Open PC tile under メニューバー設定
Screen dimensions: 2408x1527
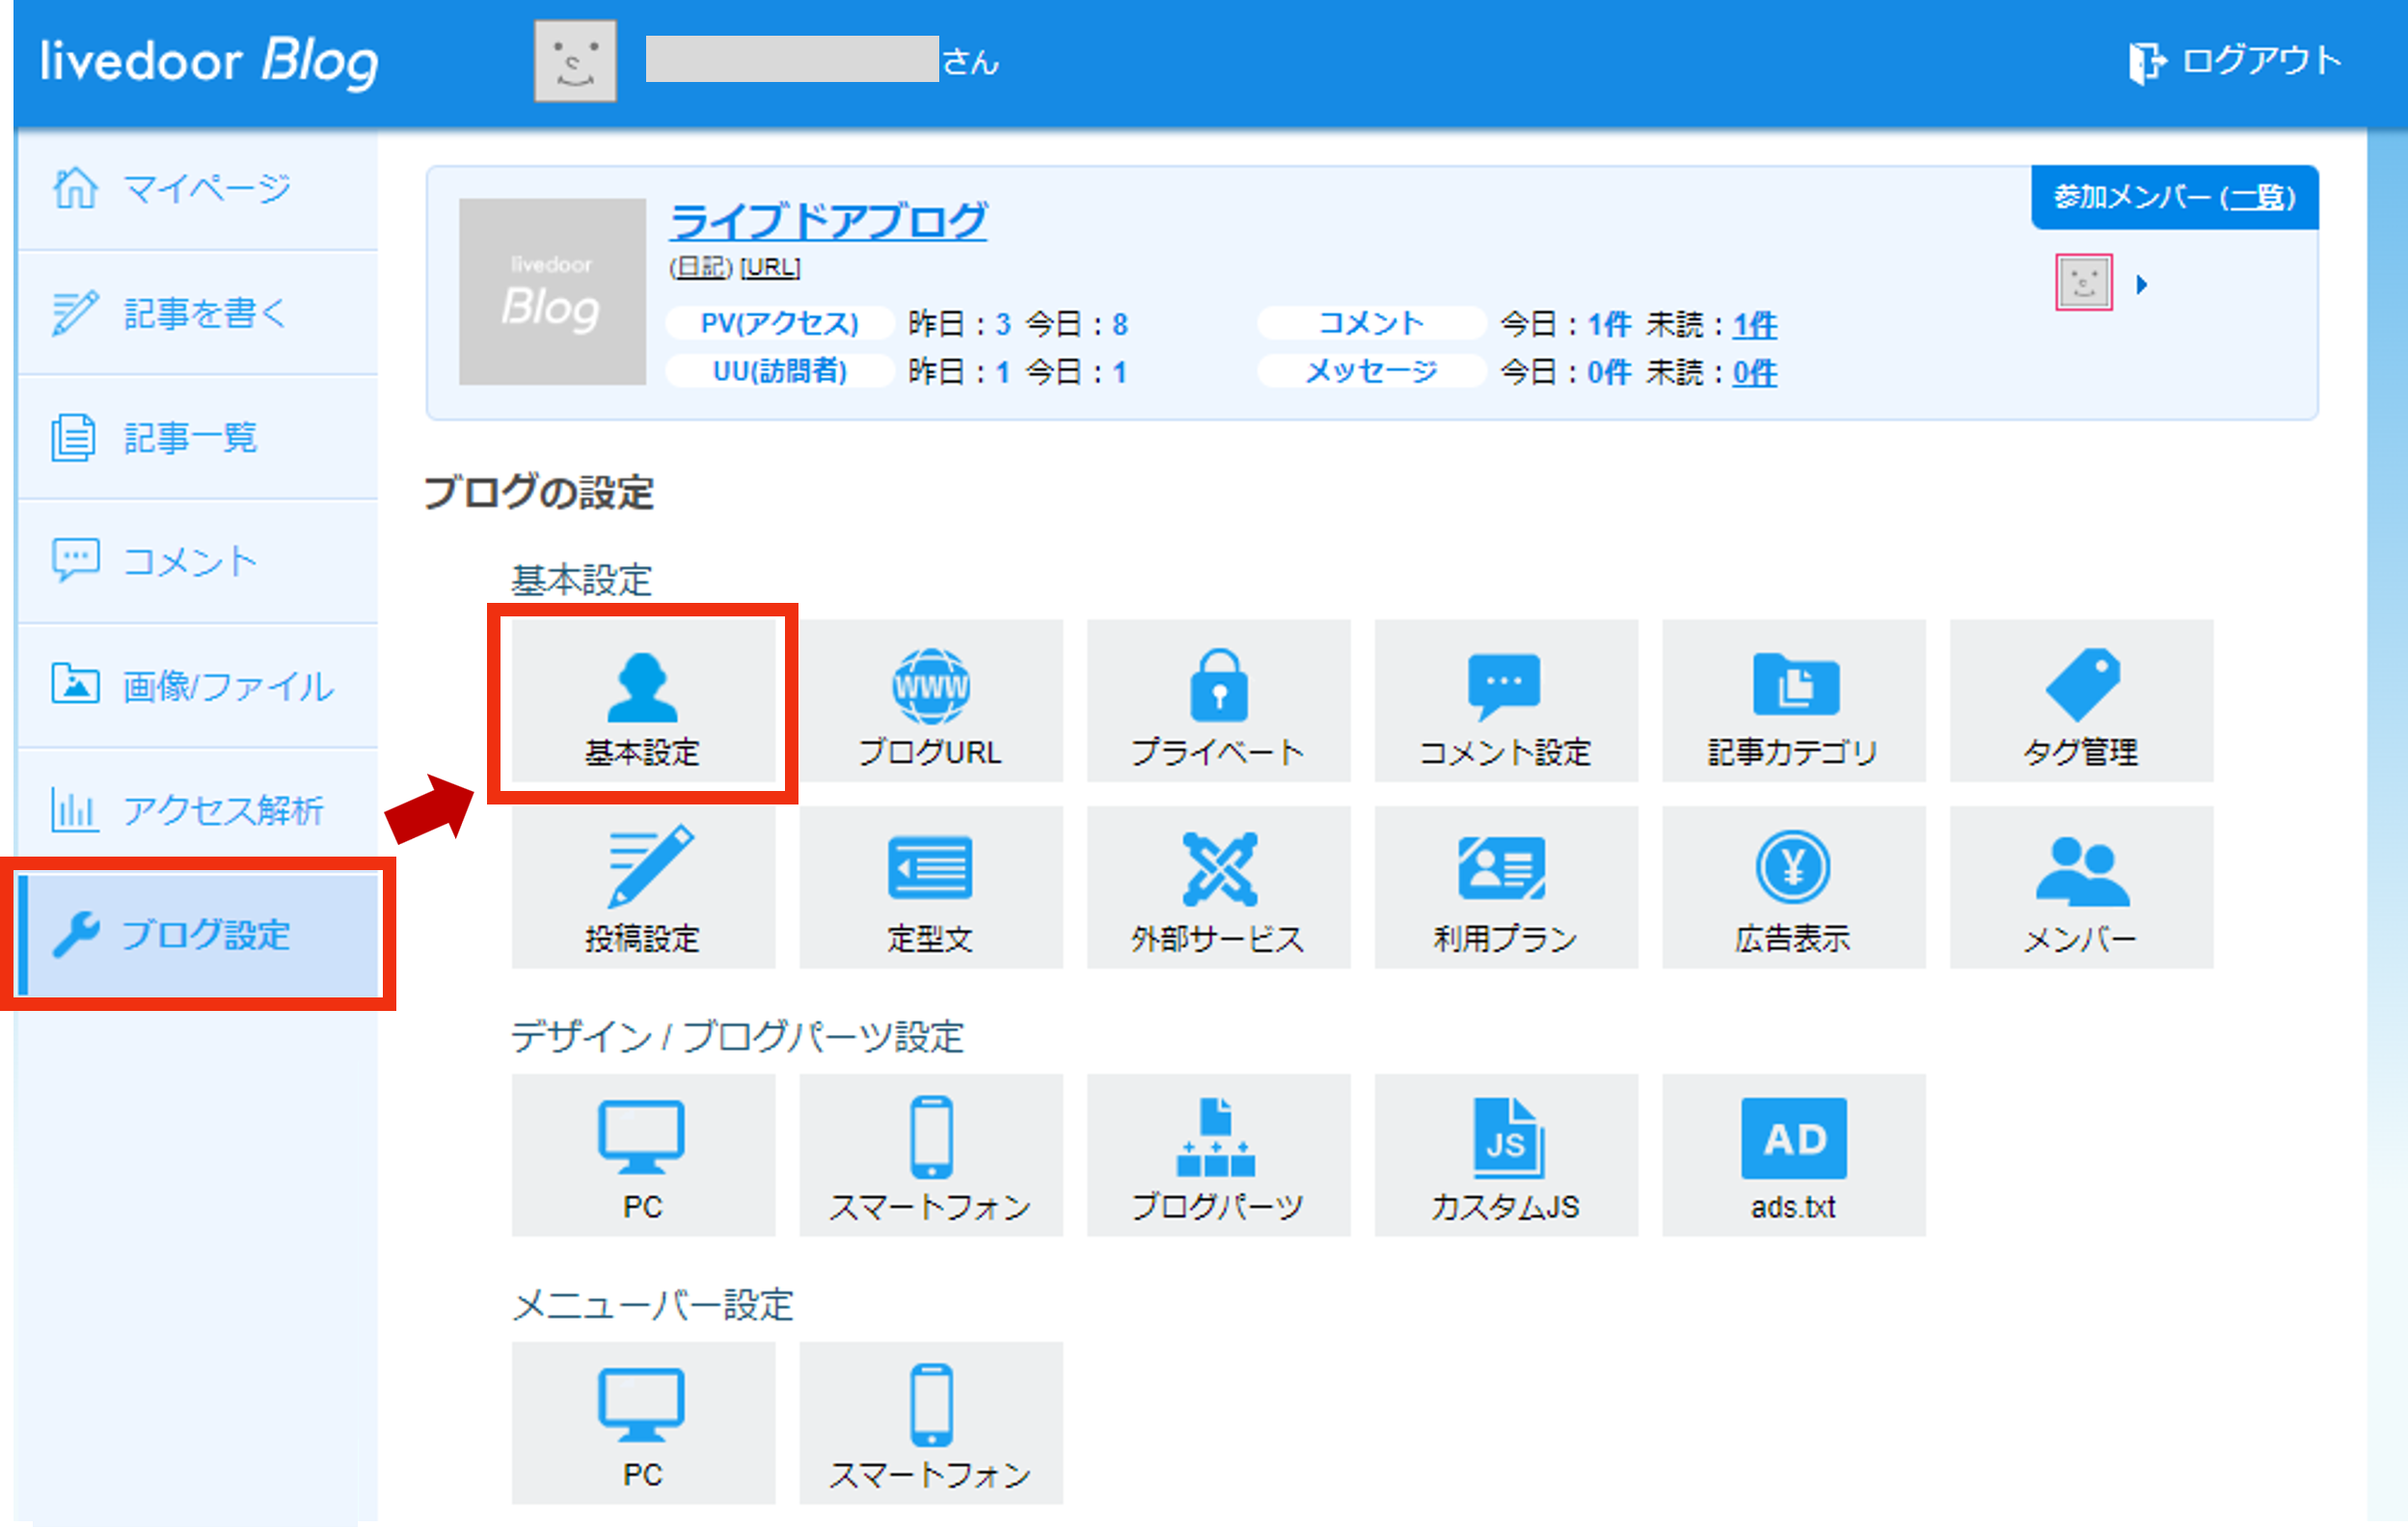[643, 1424]
